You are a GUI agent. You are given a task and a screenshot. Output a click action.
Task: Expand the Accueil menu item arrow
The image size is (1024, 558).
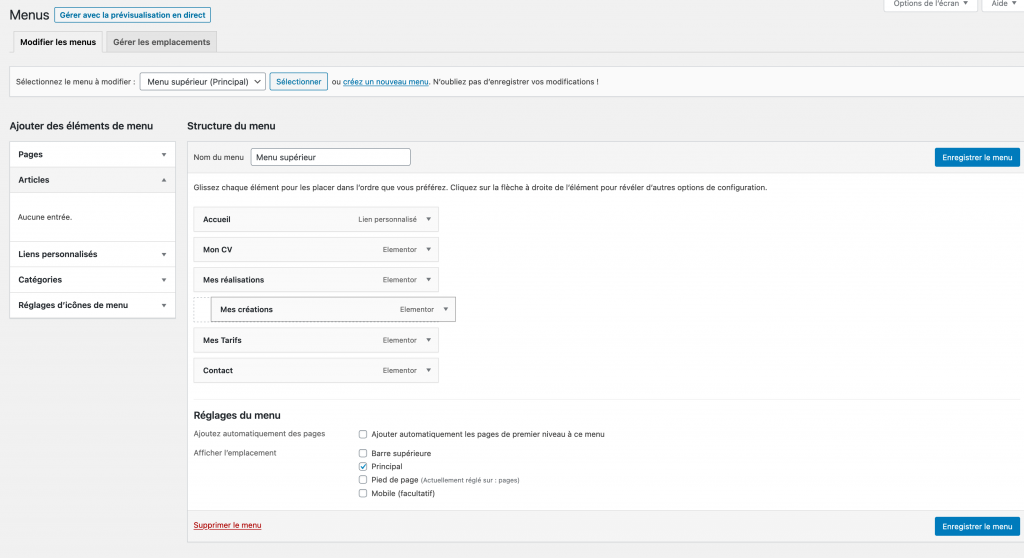[428, 220]
